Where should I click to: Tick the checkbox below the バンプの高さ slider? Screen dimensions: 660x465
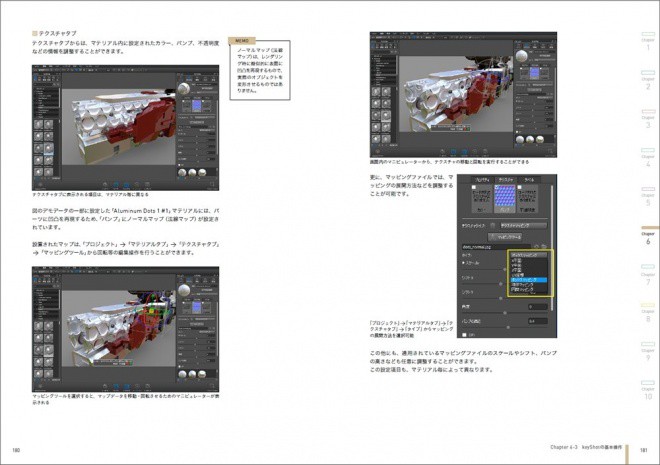click(x=464, y=335)
